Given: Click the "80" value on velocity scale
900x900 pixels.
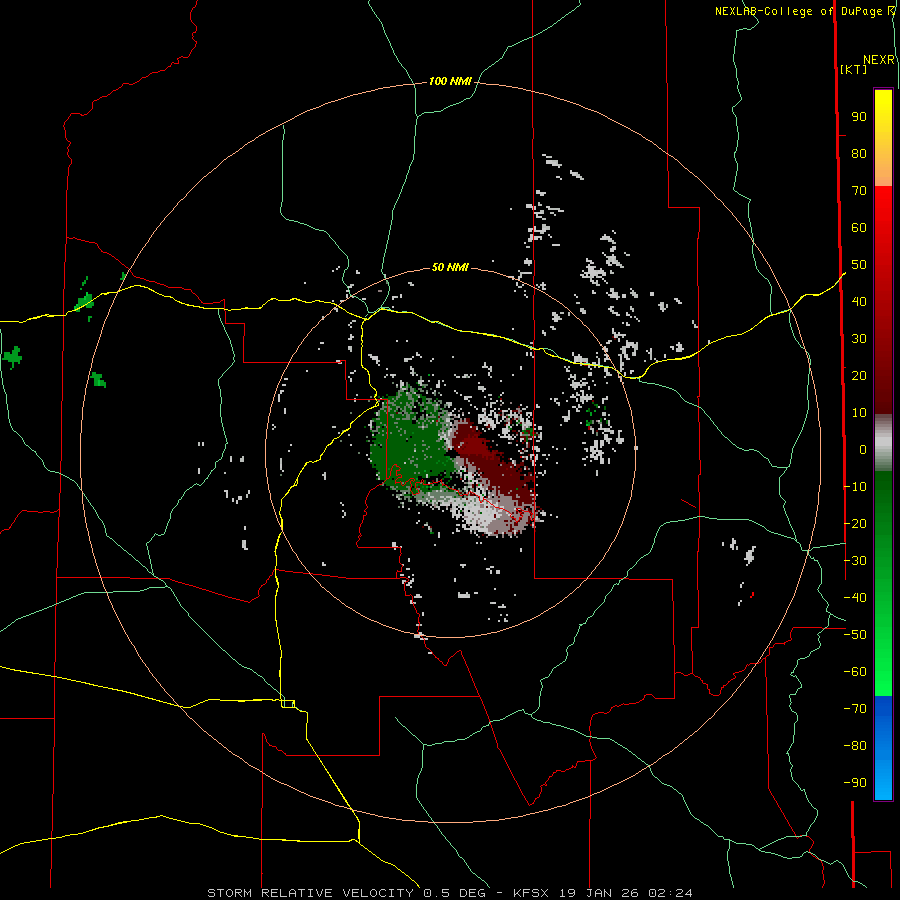Looking at the screenshot, I should 859,153.
